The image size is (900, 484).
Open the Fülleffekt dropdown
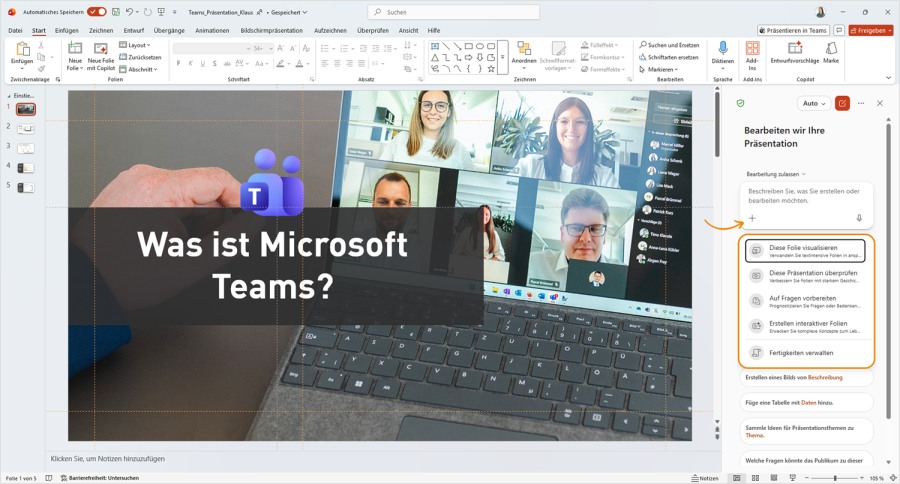600,45
